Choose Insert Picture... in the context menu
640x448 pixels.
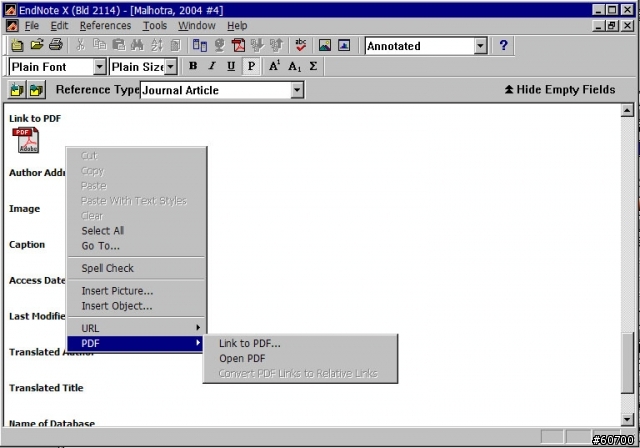(136, 291)
